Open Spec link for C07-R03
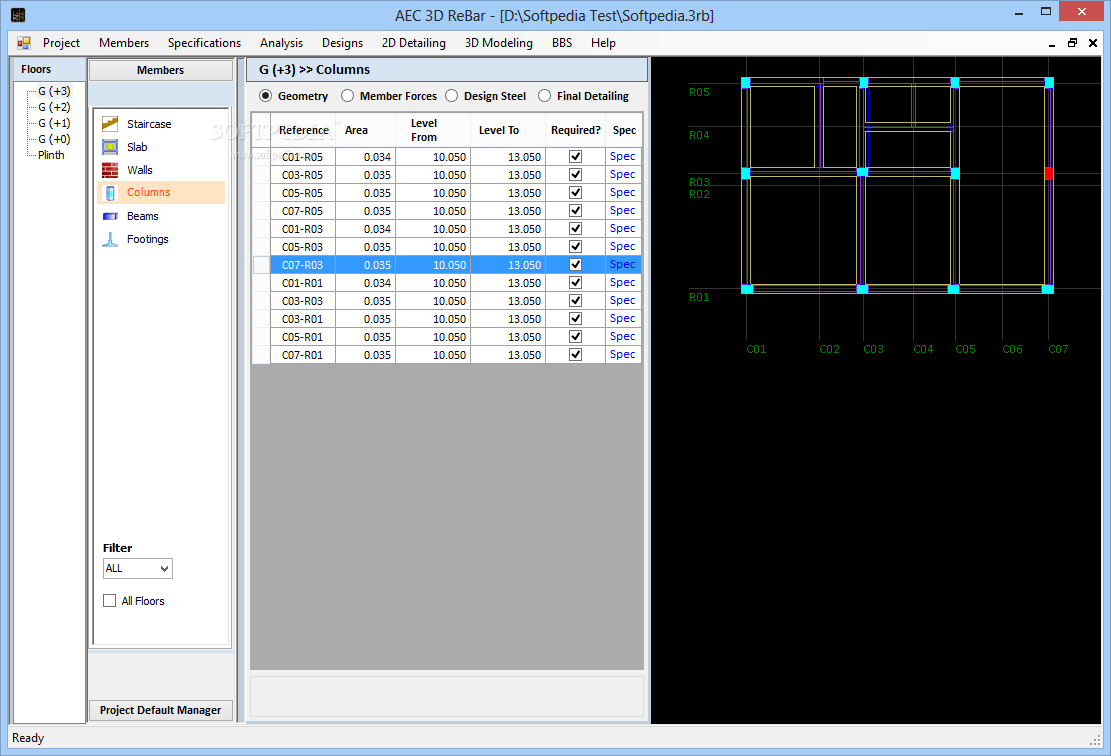This screenshot has width=1111, height=756. click(x=622, y=264)
